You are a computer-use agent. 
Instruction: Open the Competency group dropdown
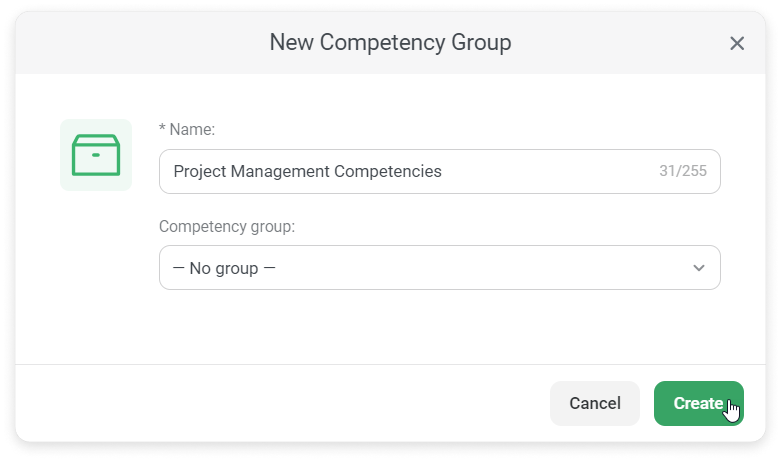tap(439, 267)
